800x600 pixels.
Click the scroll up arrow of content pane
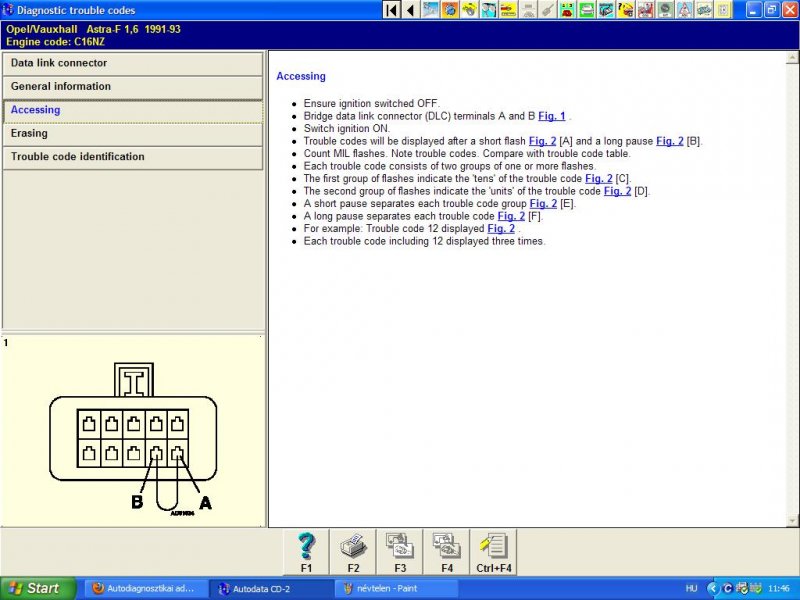coord(792,59)
